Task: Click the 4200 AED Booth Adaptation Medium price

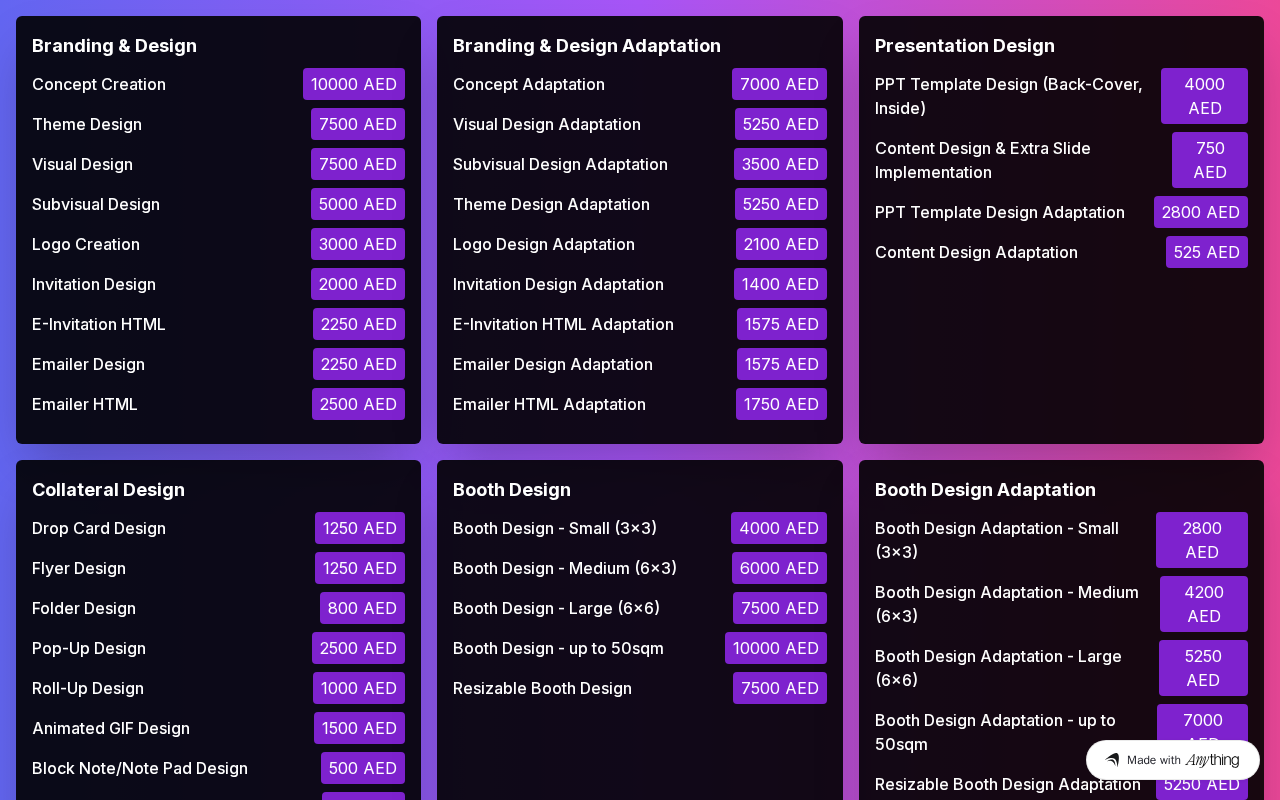Action: click(1203, 604)
